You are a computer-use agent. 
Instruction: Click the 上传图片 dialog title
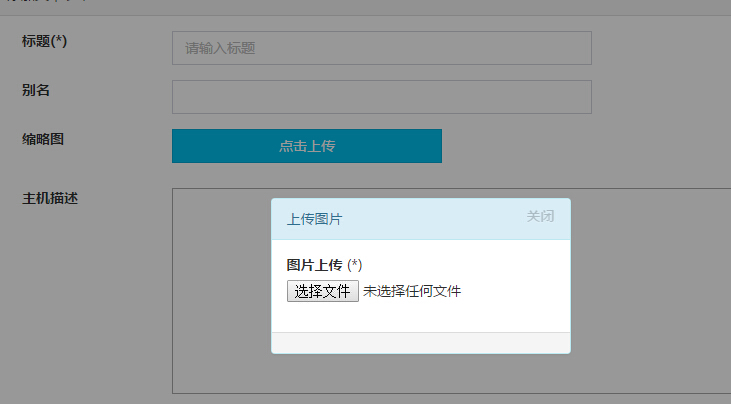[x=314, y=219]
